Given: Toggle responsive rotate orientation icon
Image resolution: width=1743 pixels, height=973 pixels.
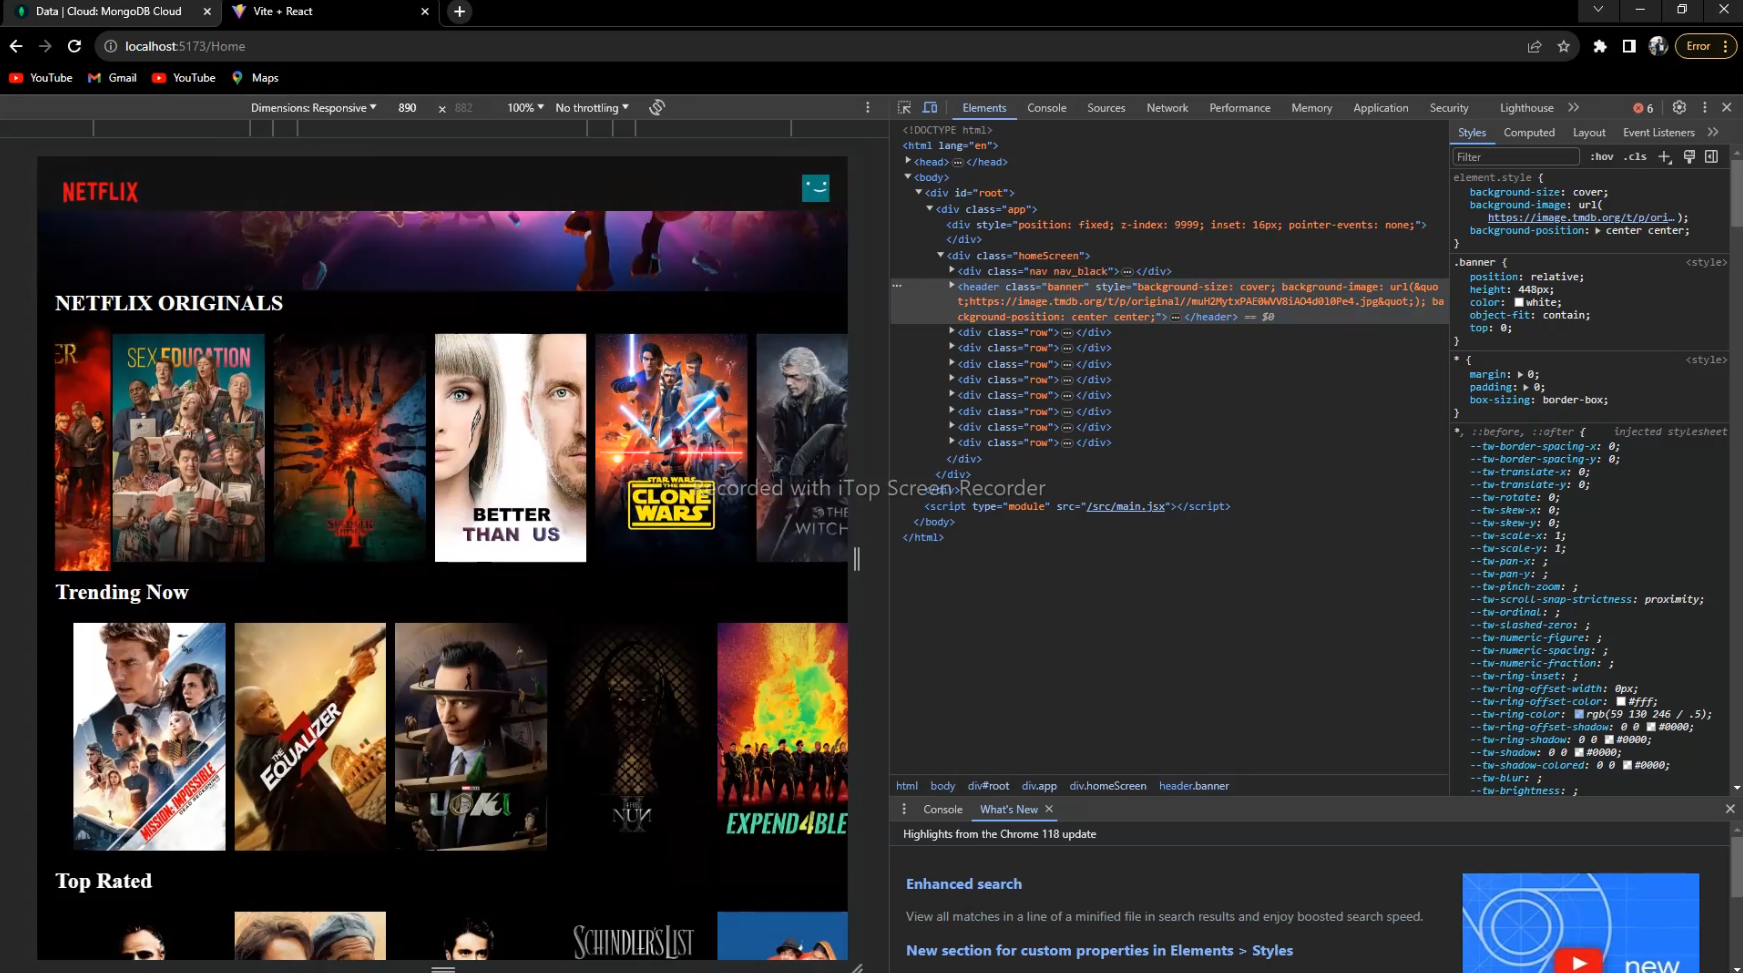Looking at the screenshot, I should pyautogui.click(x=657, y=107).
